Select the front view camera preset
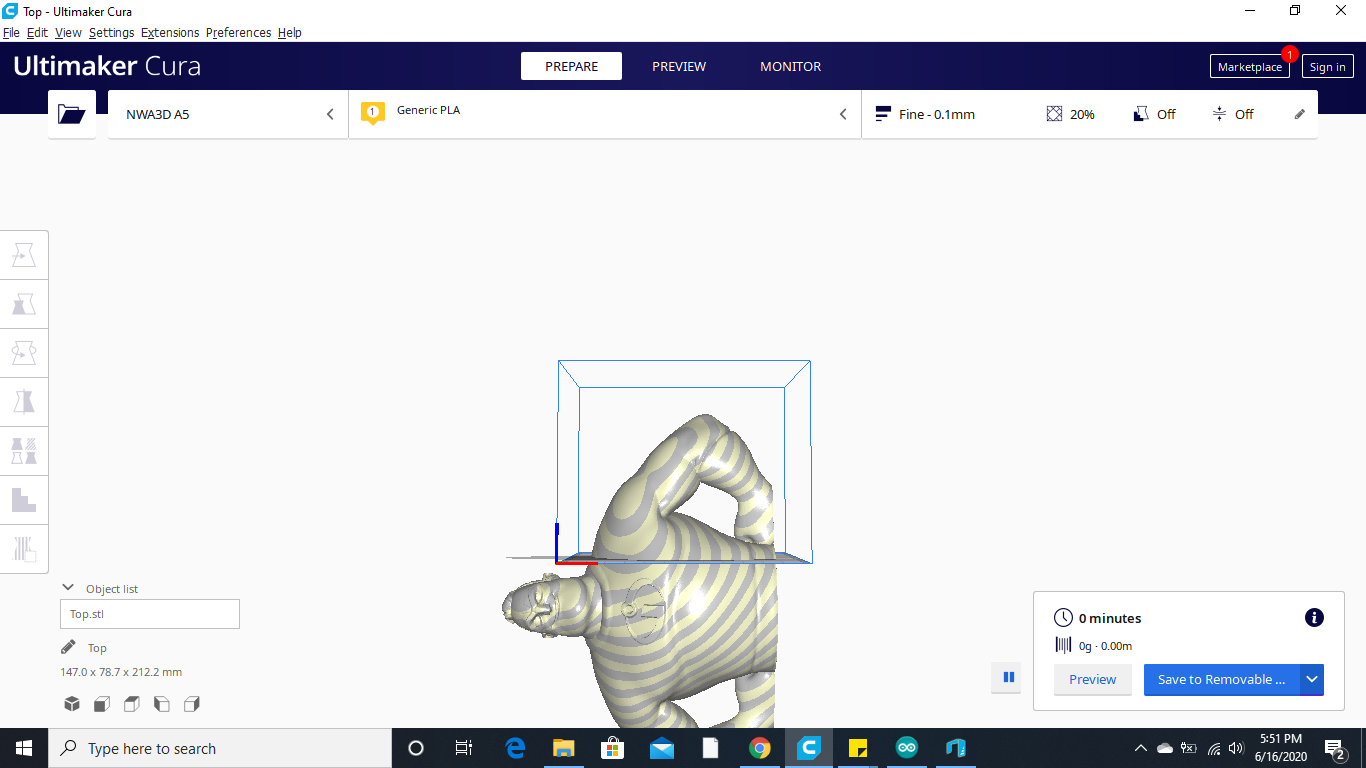This screenshot has width=1366, height=768. pos(101,704)
